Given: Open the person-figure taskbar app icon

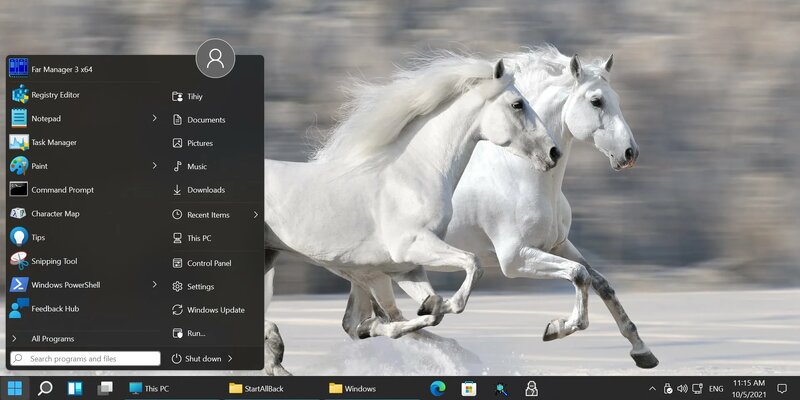Looking at the screenshot, I should 532,388.
